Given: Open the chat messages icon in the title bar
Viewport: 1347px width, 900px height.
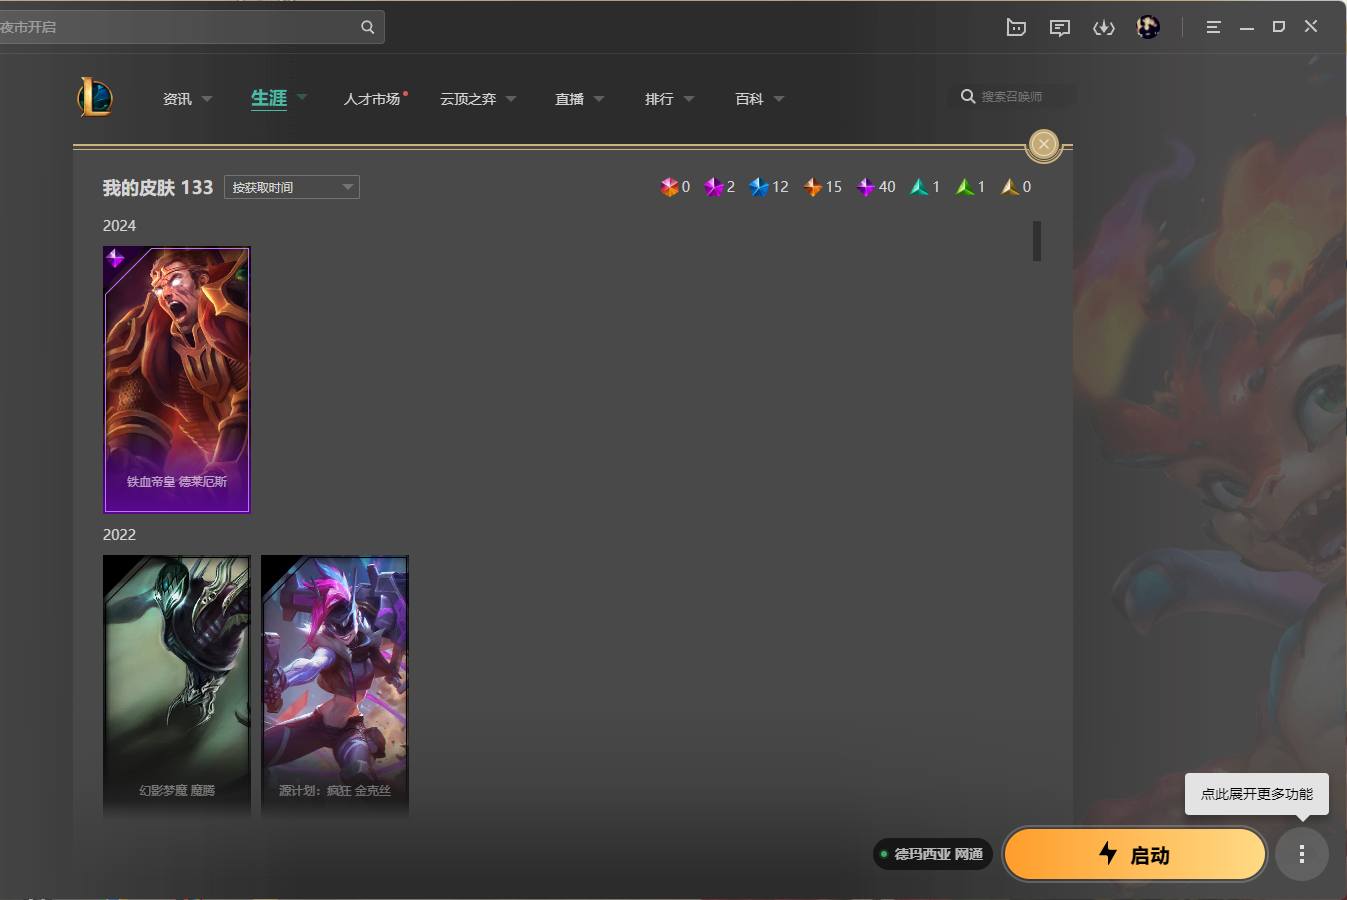Looking at the screenshot, I should tap(1060, 27).
